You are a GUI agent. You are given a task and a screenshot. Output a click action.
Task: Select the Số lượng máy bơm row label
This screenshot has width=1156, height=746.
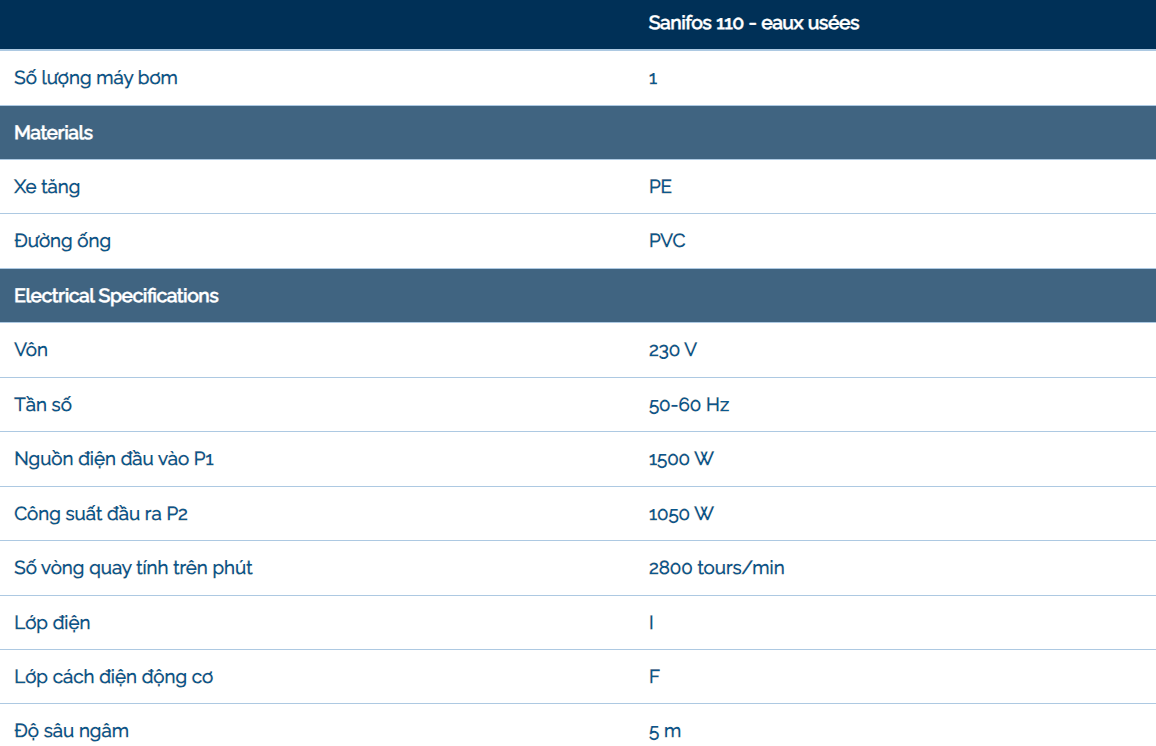click(96, 78)
